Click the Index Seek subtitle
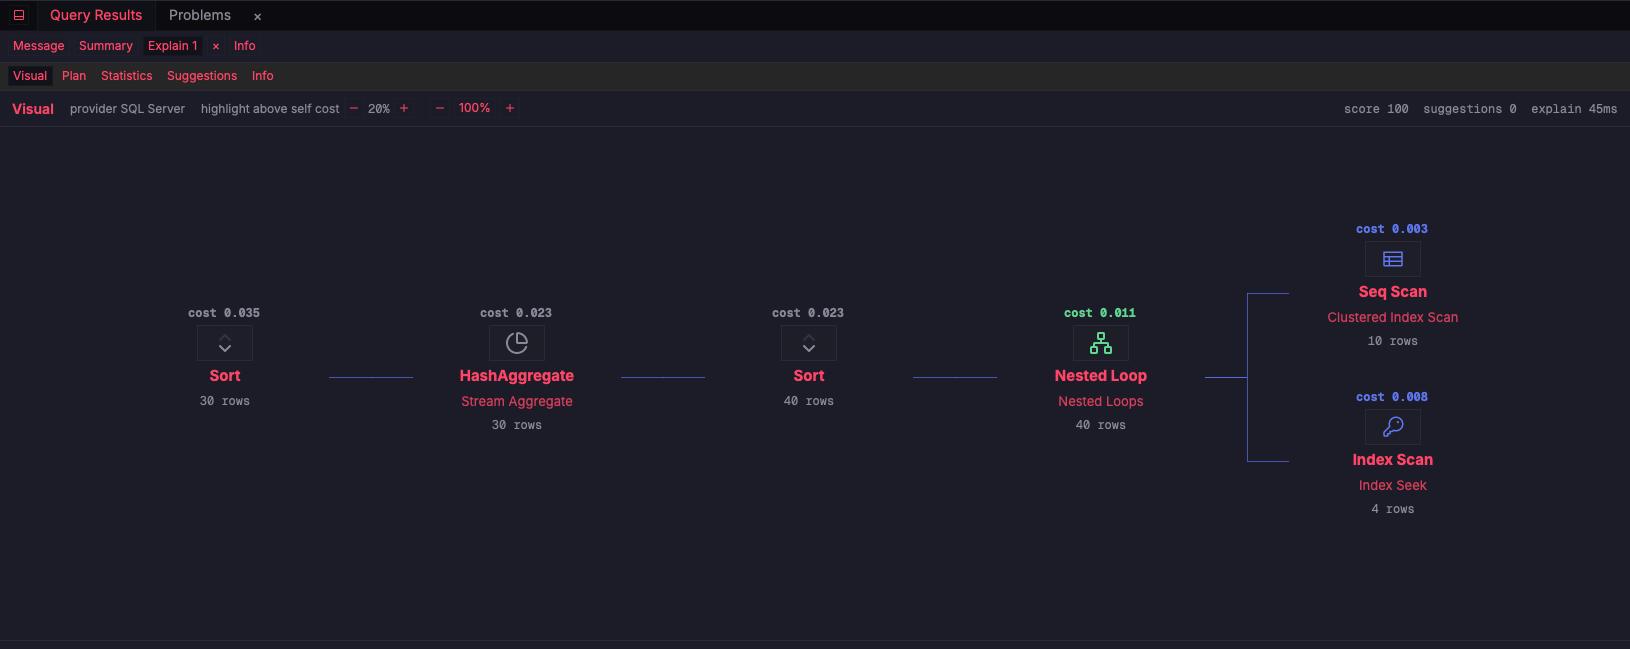 click(x=1393, y=485)
